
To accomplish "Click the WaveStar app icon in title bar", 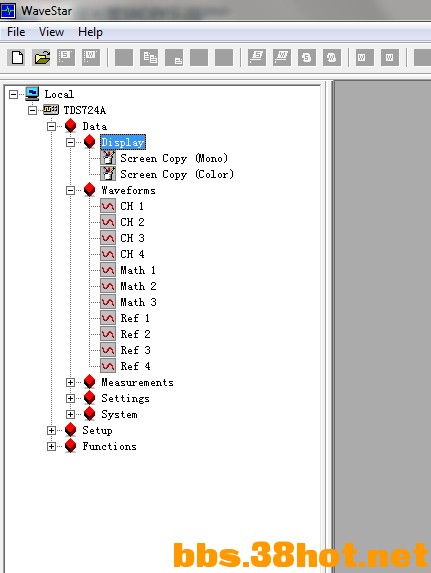I will click(8, 10).
